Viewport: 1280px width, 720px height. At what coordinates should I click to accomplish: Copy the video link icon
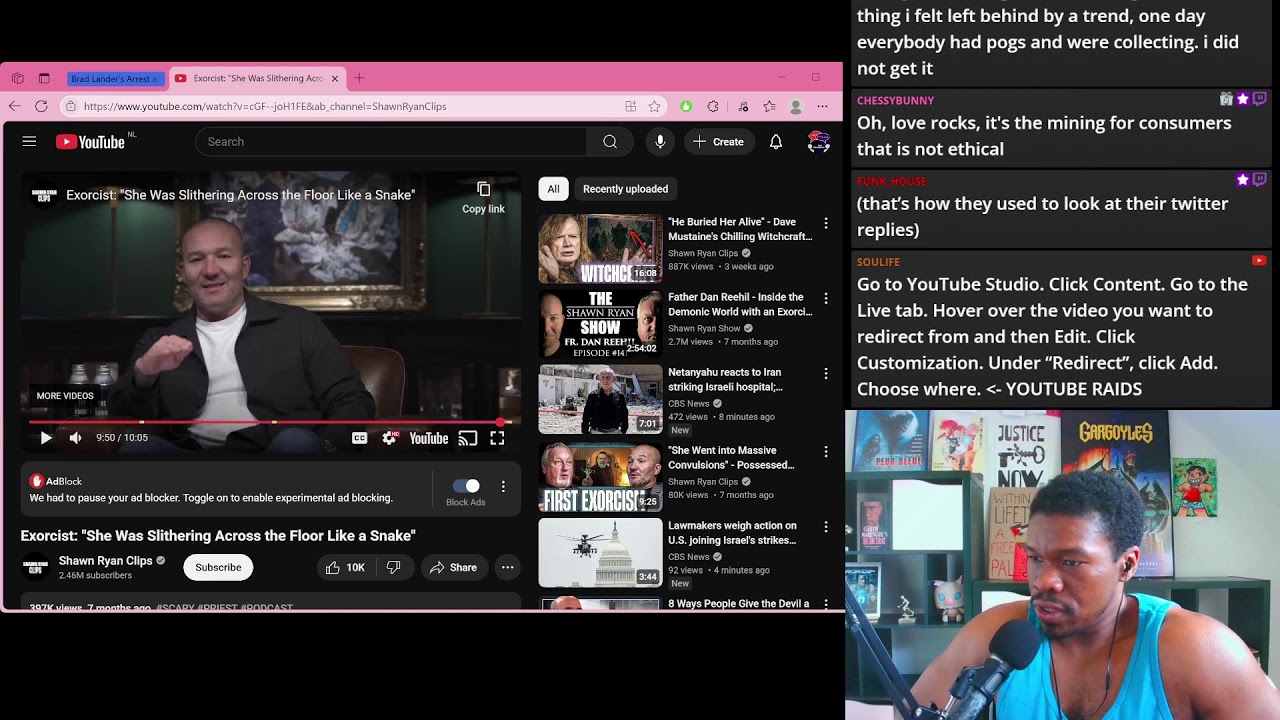[484, 189]
